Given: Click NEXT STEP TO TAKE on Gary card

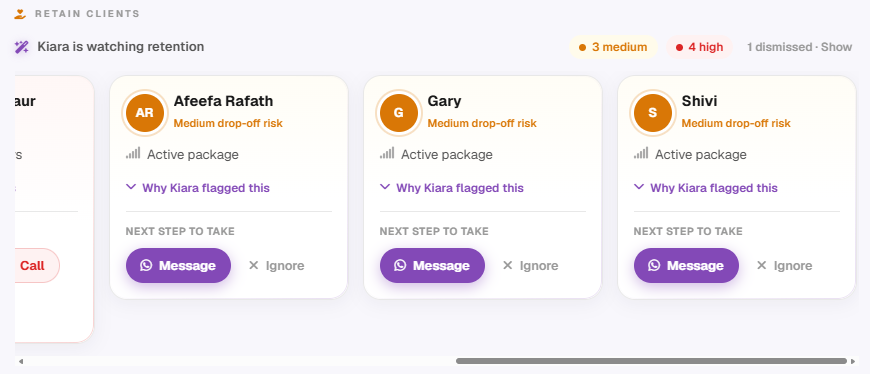Looking at the screenshot, I should coord(434,231).
